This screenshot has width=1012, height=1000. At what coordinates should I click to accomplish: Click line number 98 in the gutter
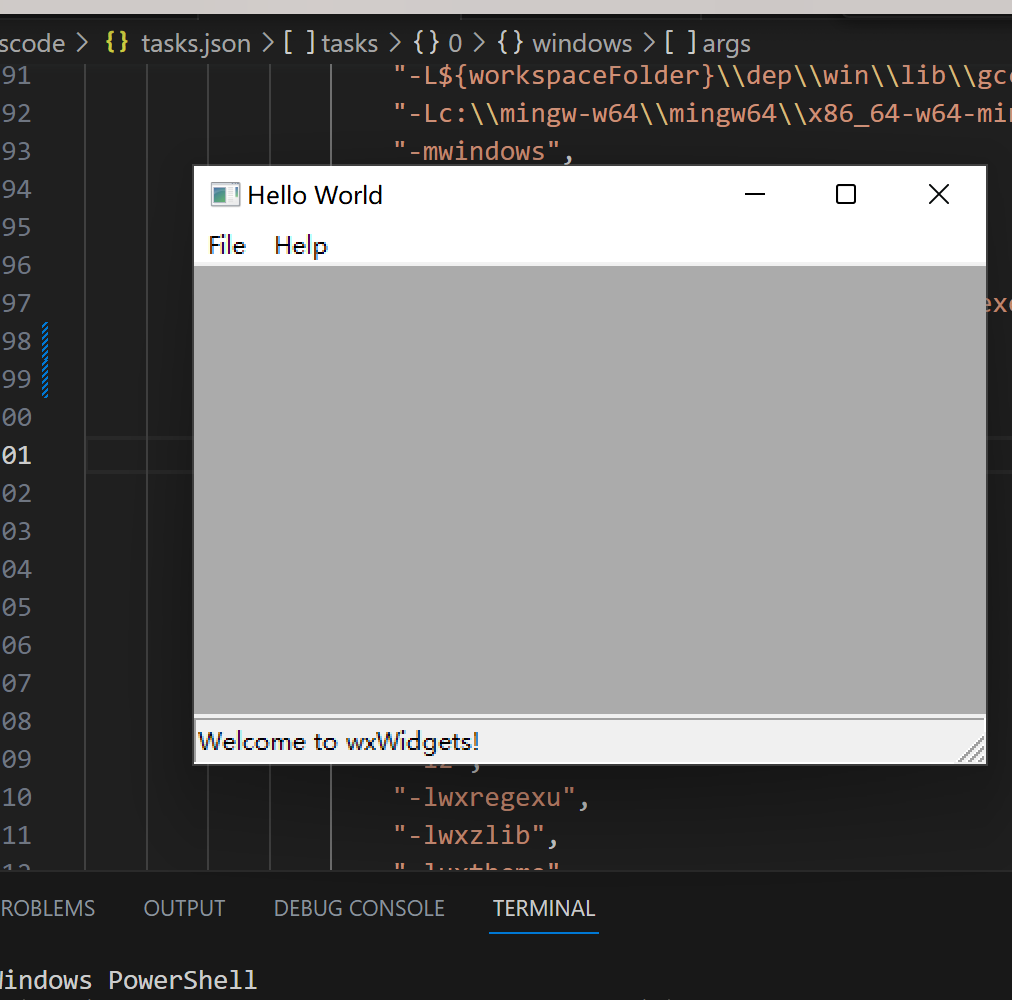16,341
